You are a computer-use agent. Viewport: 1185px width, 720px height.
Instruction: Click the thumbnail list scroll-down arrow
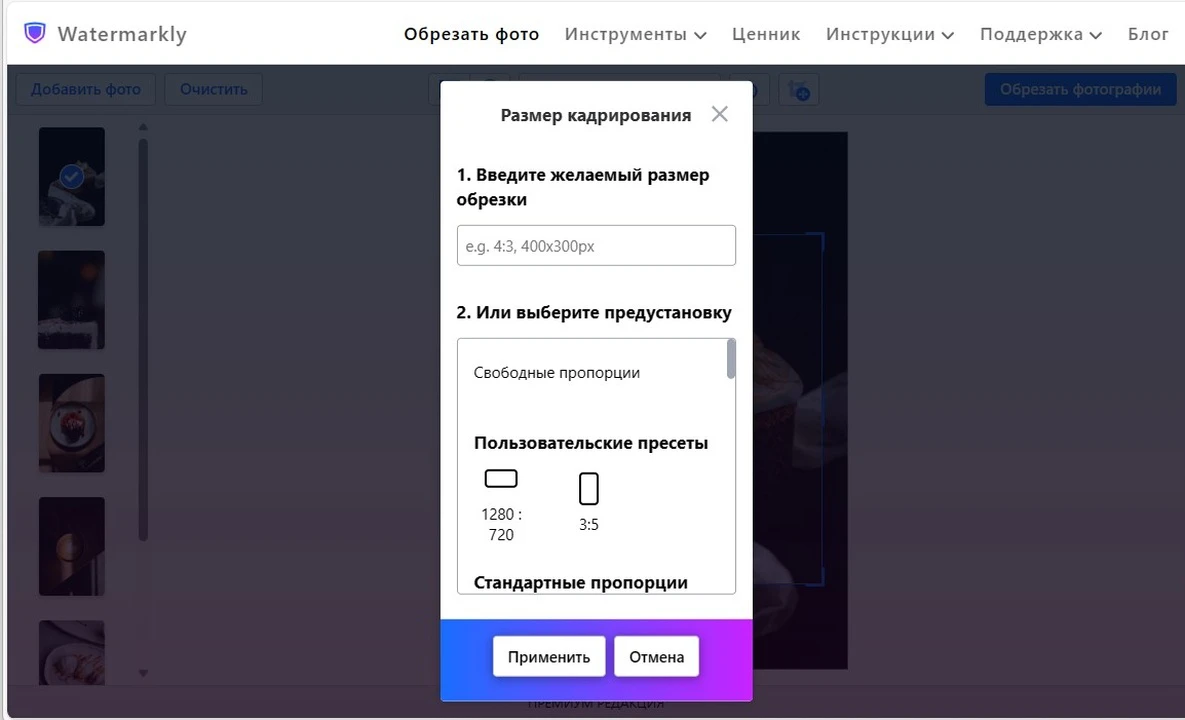[x=143, y=674]
